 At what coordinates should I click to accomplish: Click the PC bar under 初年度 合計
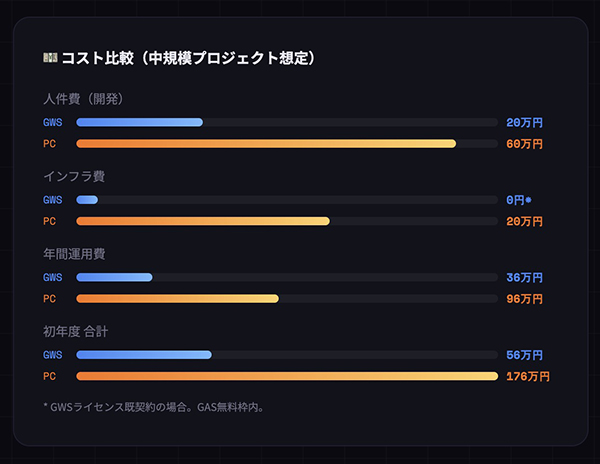click(287, 376)
